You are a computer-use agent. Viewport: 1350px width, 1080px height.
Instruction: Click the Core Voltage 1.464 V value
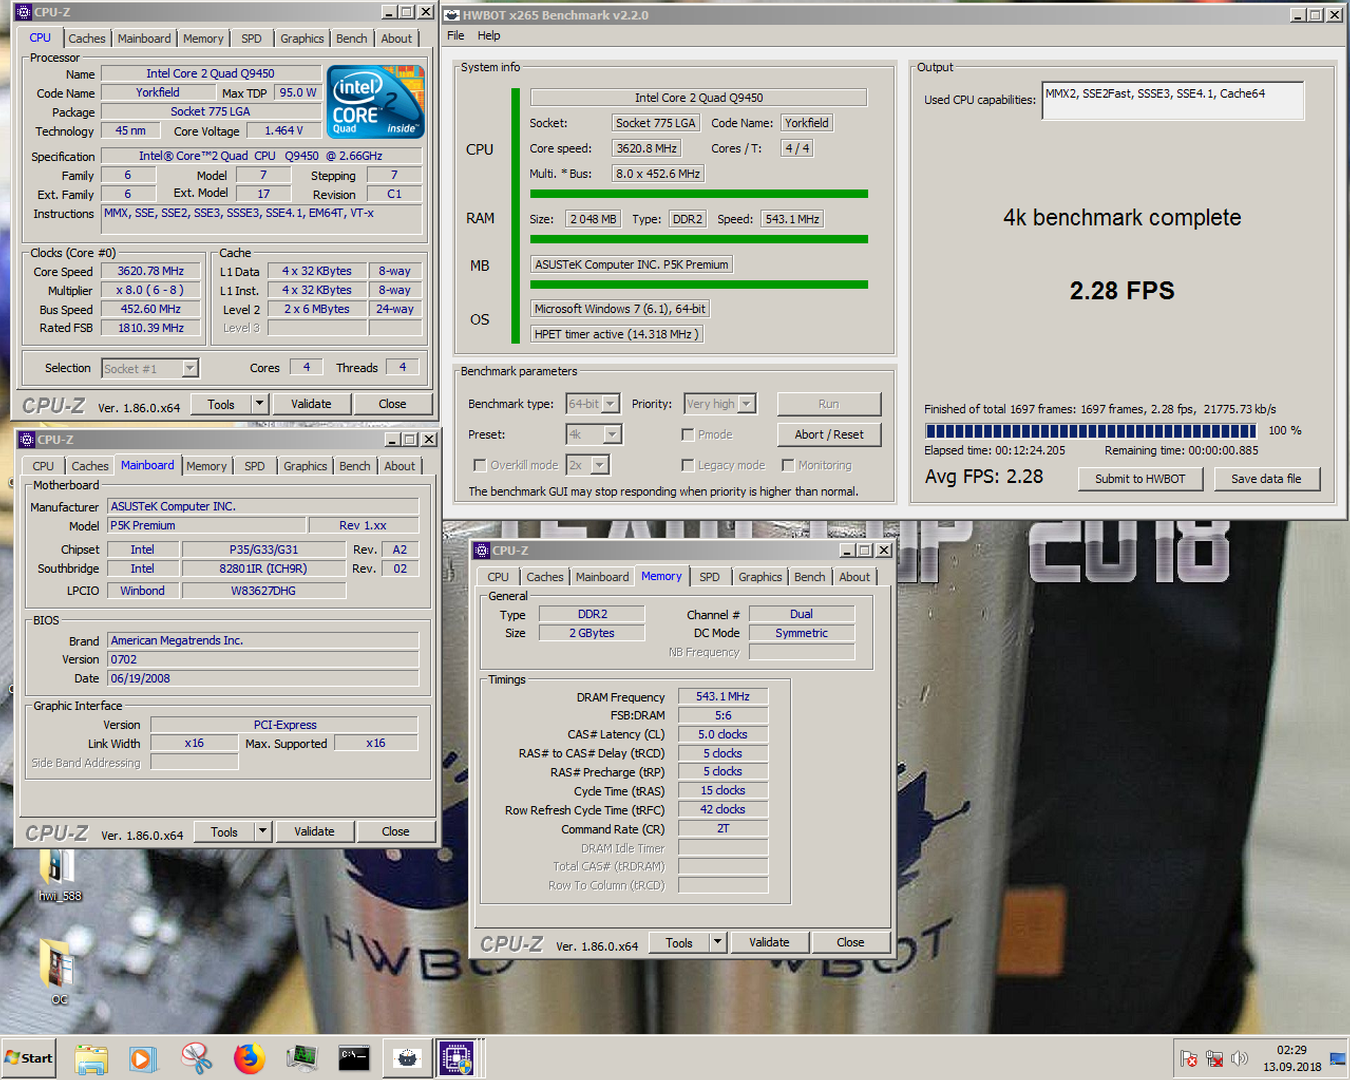pyautogui.click(x=285, y=131)
